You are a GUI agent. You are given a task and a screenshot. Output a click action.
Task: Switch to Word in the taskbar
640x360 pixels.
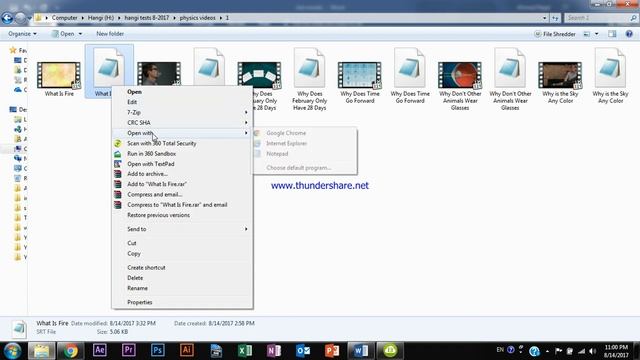click(x=361, y=350)
